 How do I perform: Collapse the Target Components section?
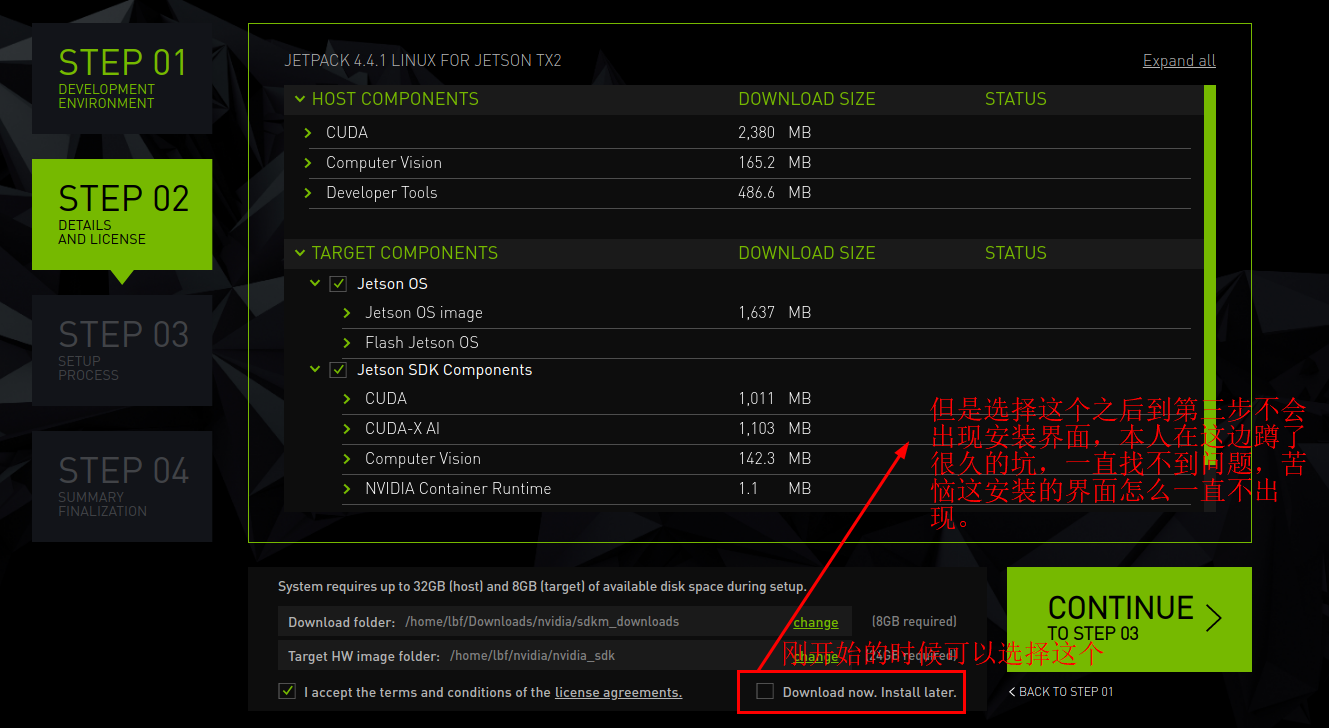point(299,253)
